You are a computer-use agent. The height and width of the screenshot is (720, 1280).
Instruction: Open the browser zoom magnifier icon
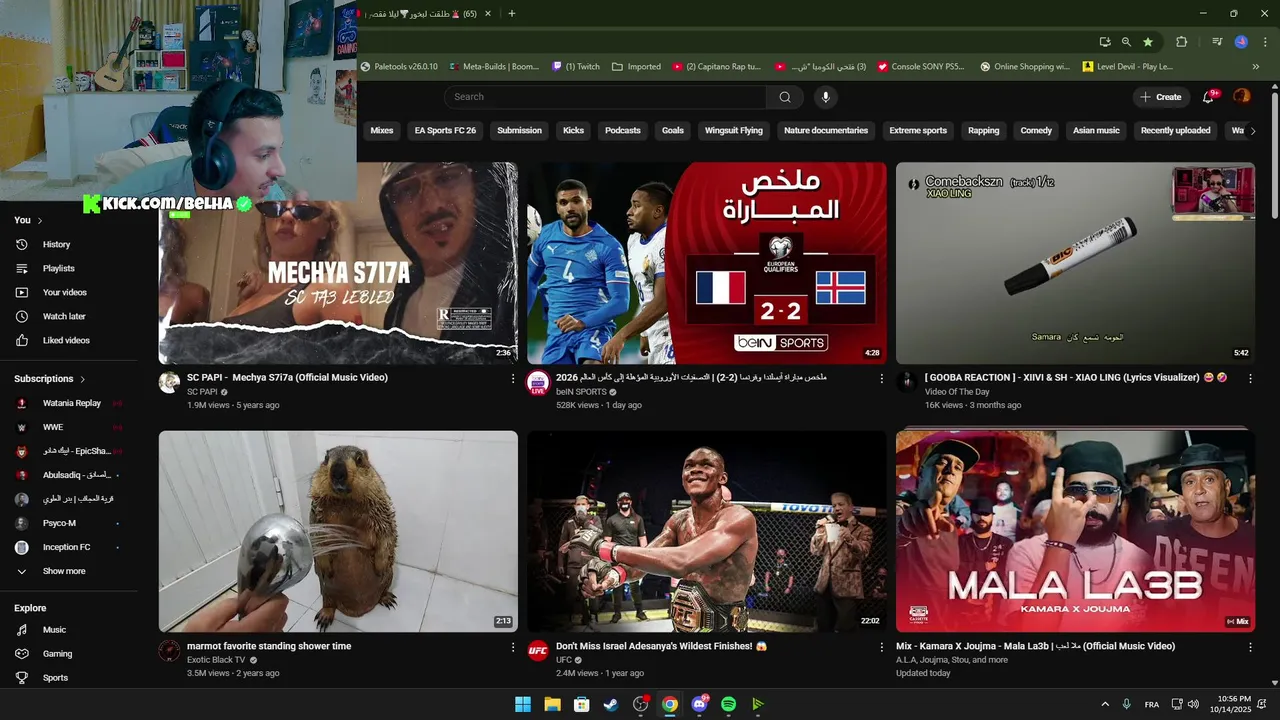1126,42
